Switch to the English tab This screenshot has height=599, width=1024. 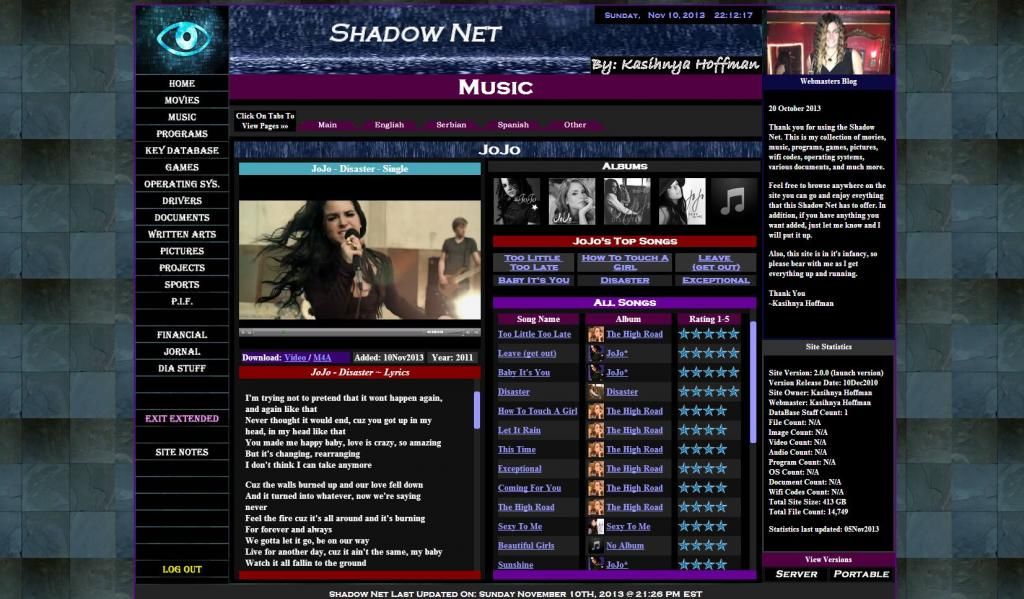(x=389, y=125)
